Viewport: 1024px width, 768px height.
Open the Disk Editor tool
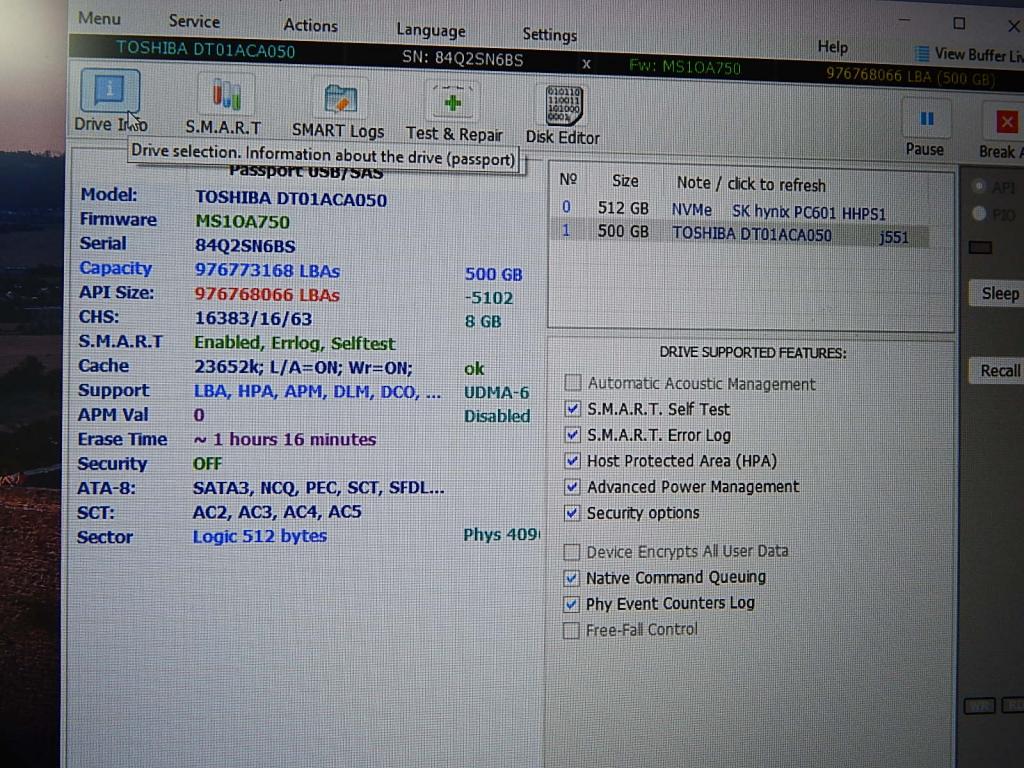[x=563, y=106]
